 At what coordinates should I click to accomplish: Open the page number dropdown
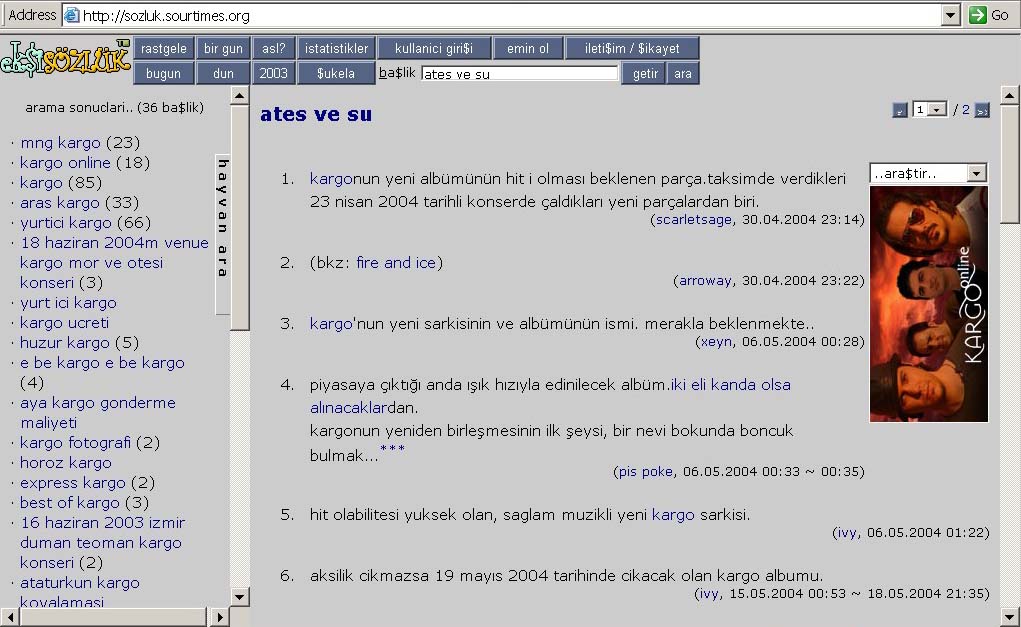[937, 109]
